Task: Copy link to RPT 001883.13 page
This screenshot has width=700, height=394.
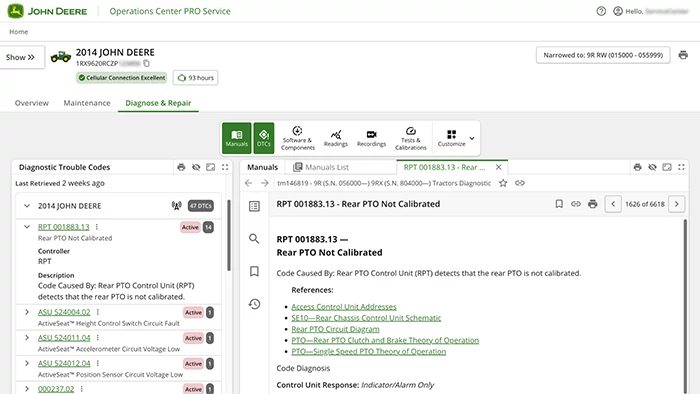Action: (x=576, y=204)
